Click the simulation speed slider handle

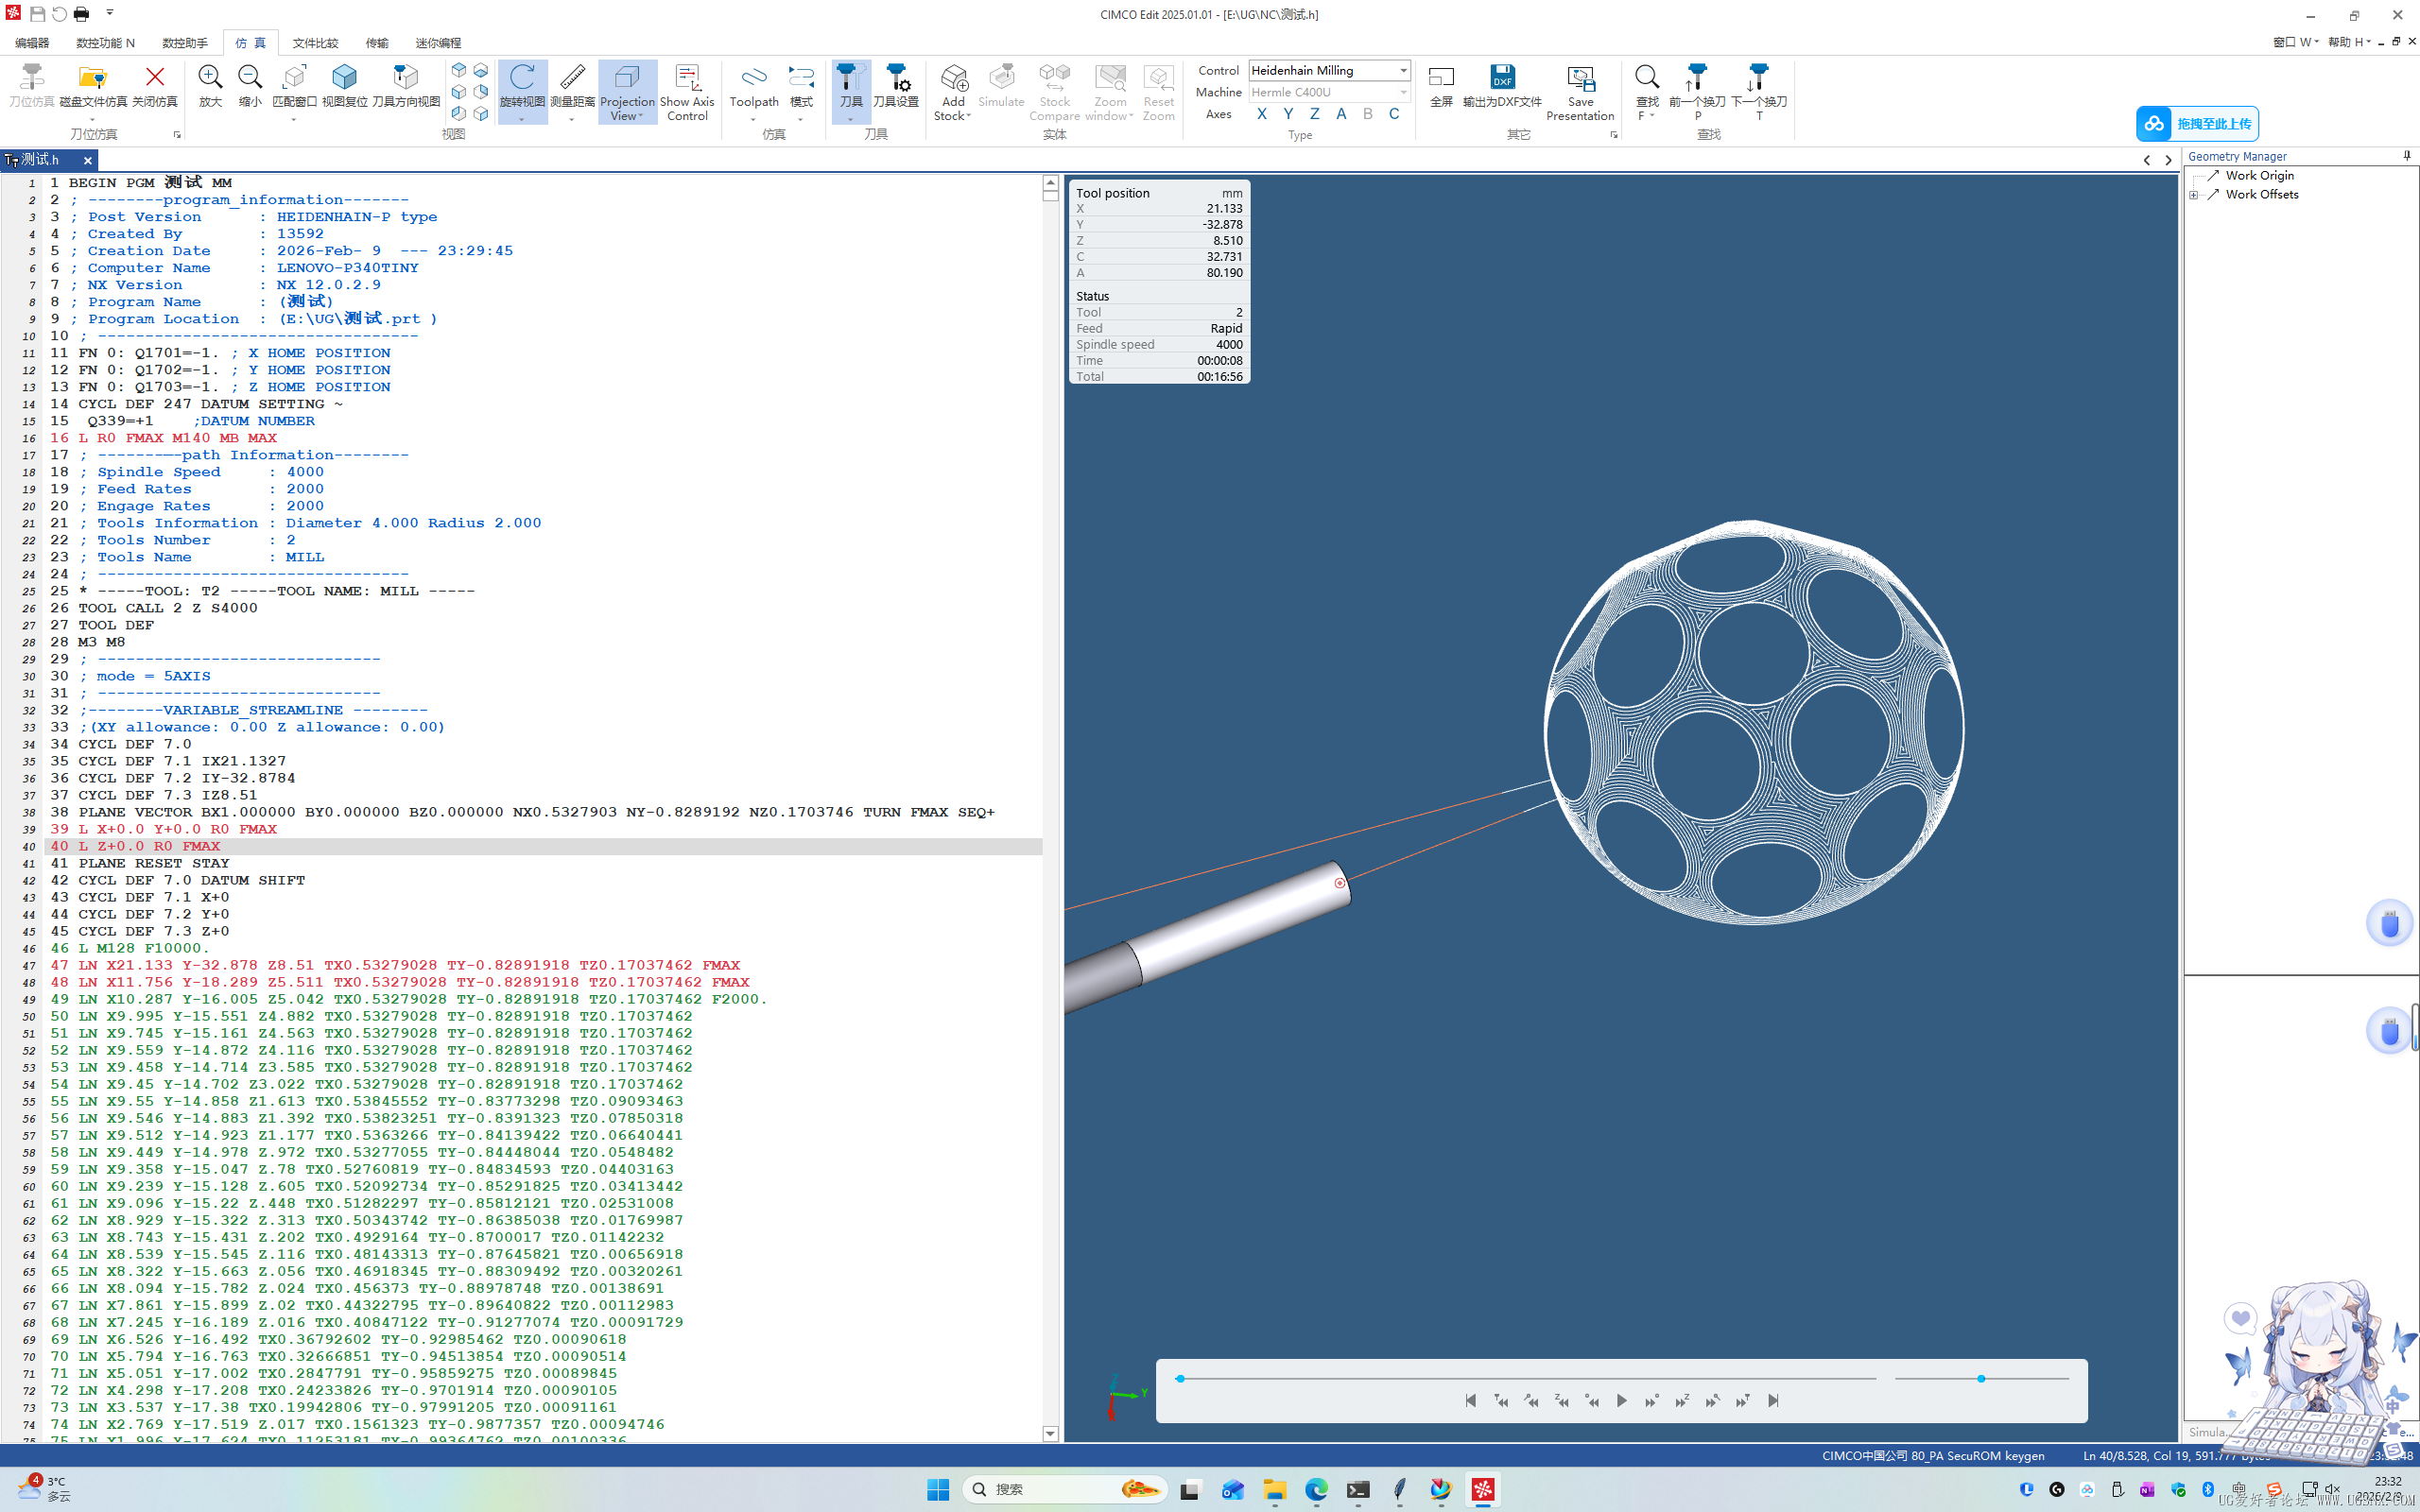[1980, 1379]
